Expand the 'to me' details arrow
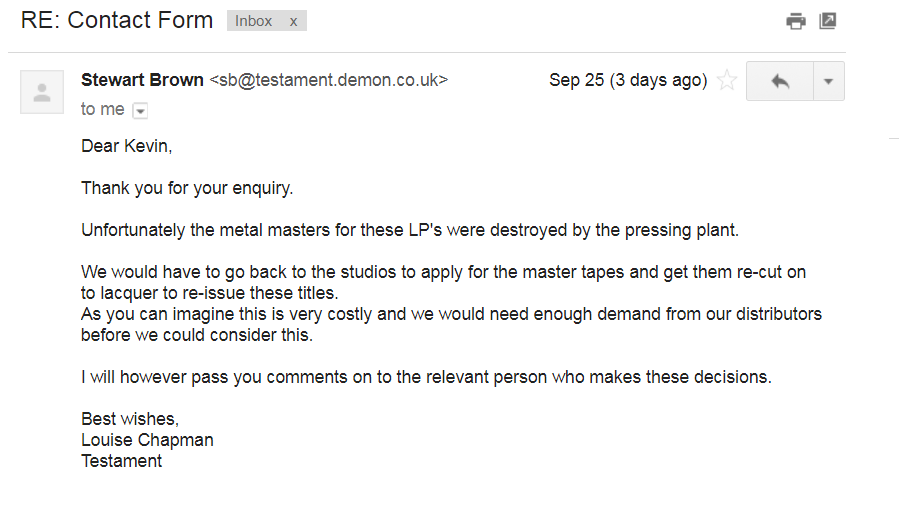Viewport: 899px width, 523px height. click(140, 110)
